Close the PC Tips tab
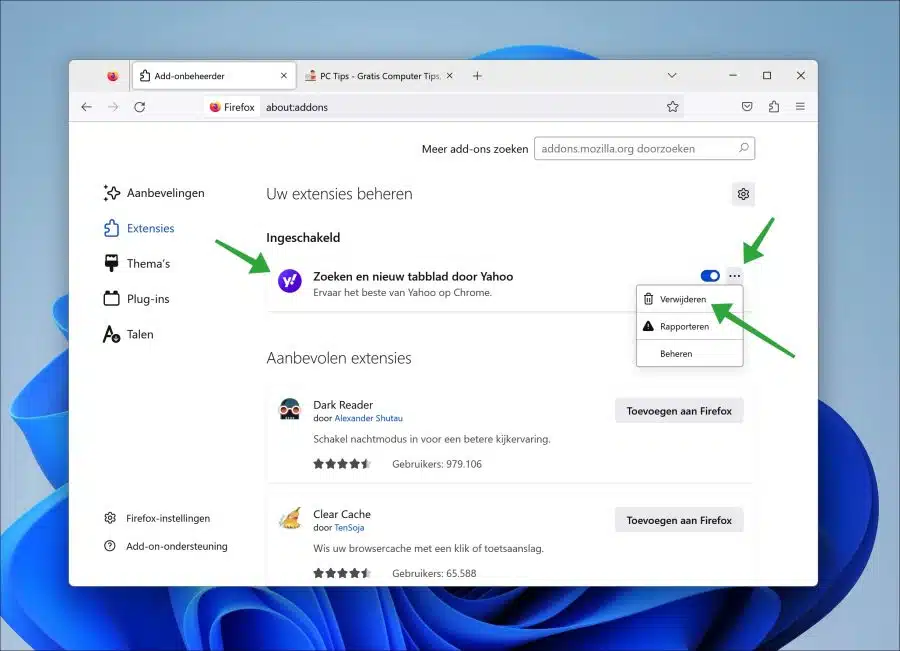This screenshot has height=651, width=900. click(x=449, y=76)
